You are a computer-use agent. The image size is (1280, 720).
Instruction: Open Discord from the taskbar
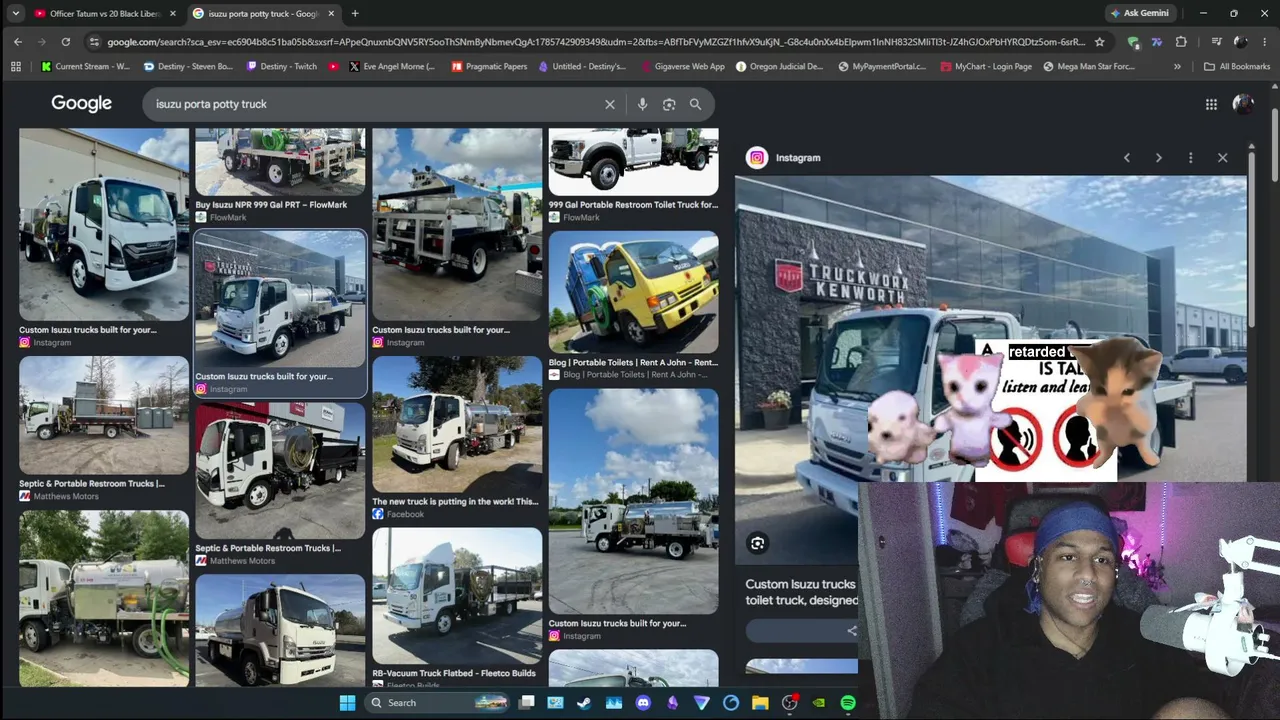643,703
